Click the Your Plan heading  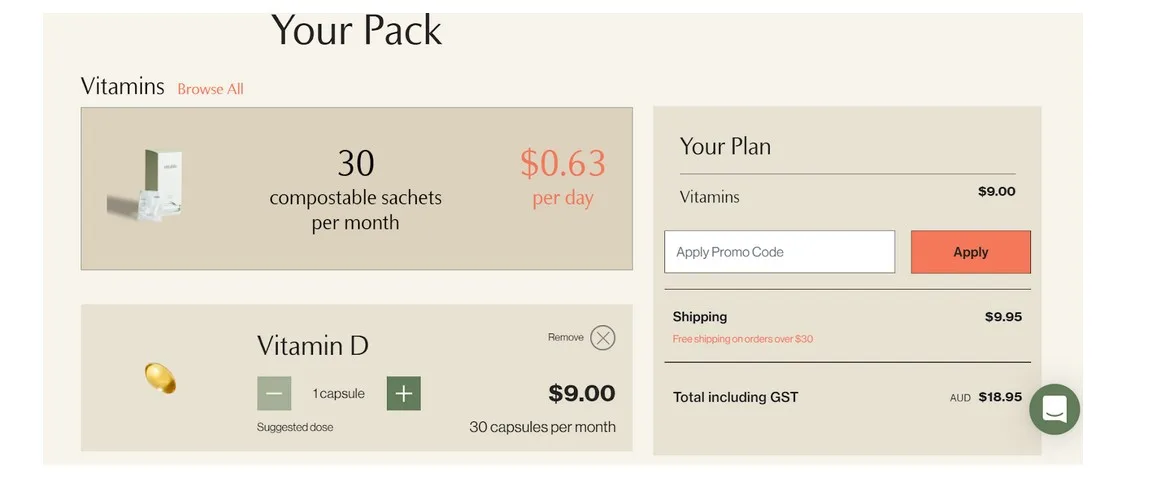[x=725, y=146]
